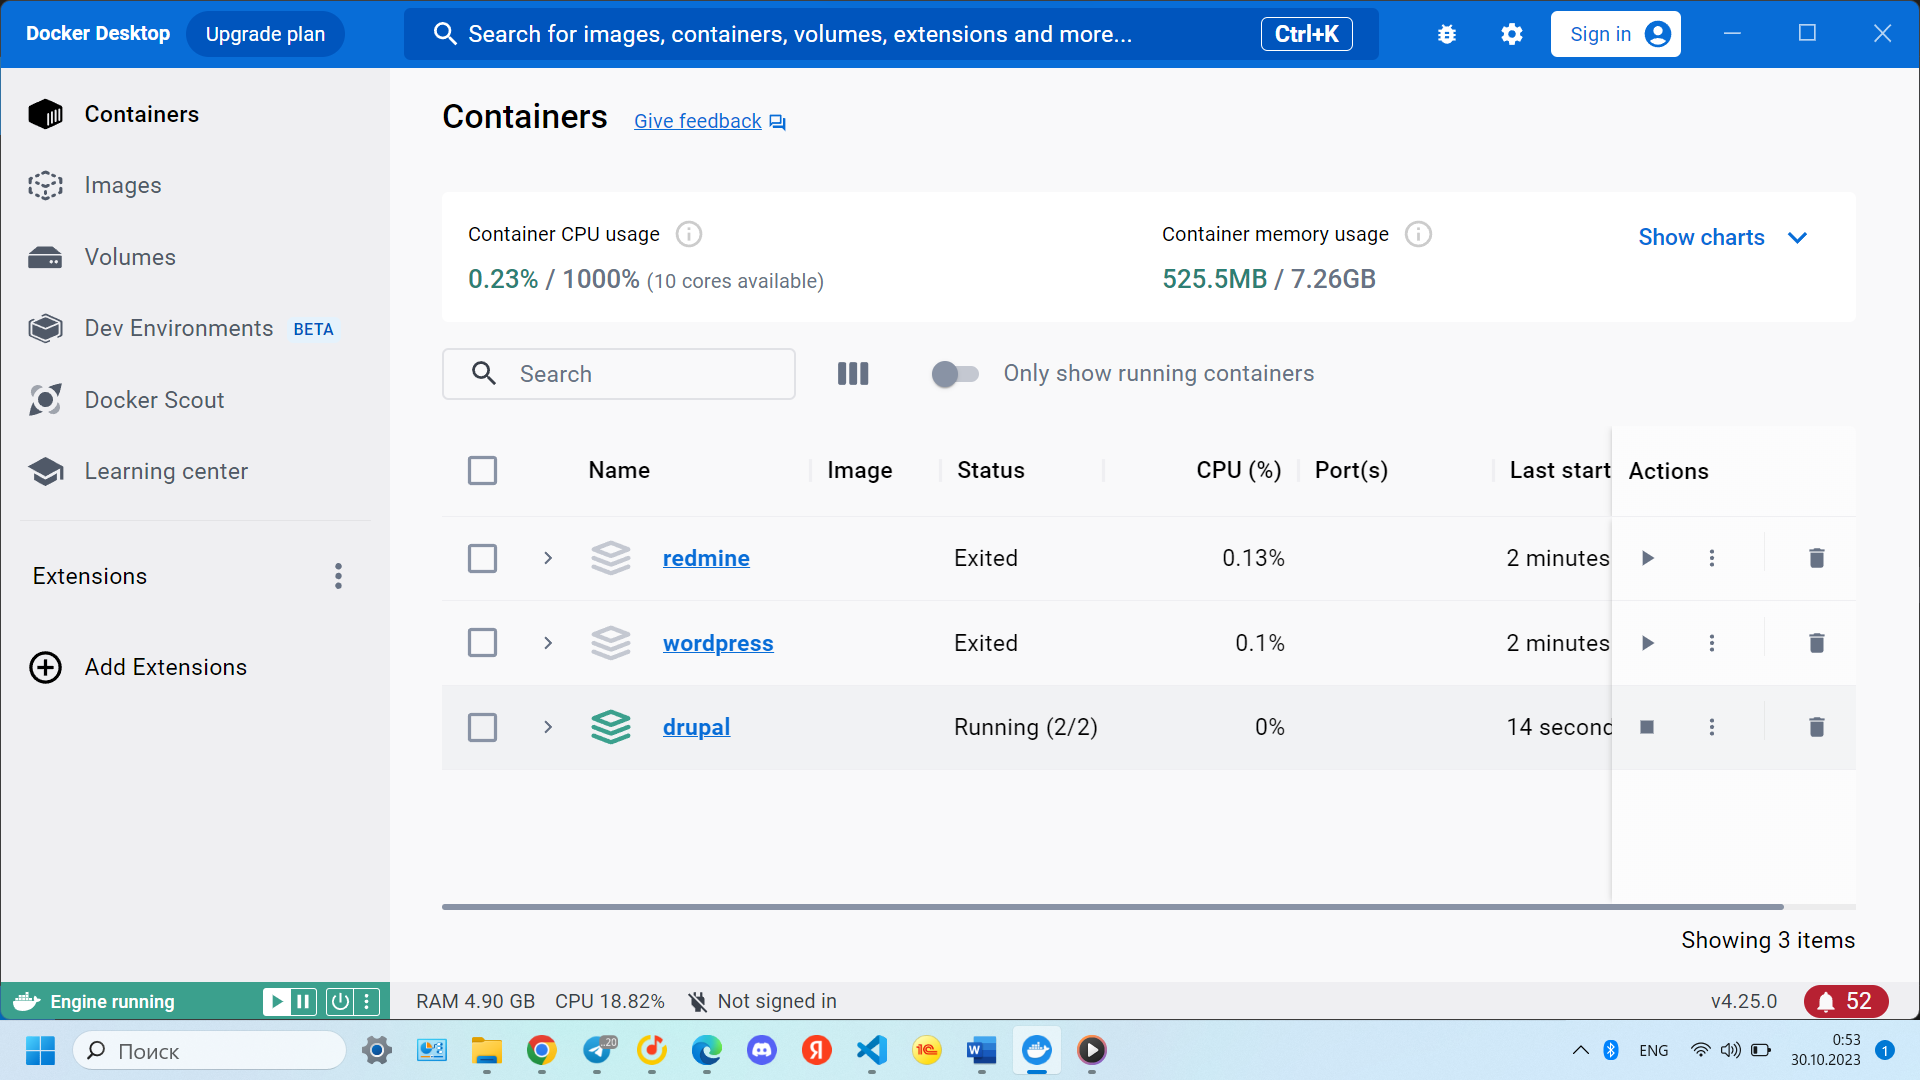Toggle Only show running containers switch
Image resolution: width=1920 pixels, height=1080 pixels.
click(x=955, y=374)
